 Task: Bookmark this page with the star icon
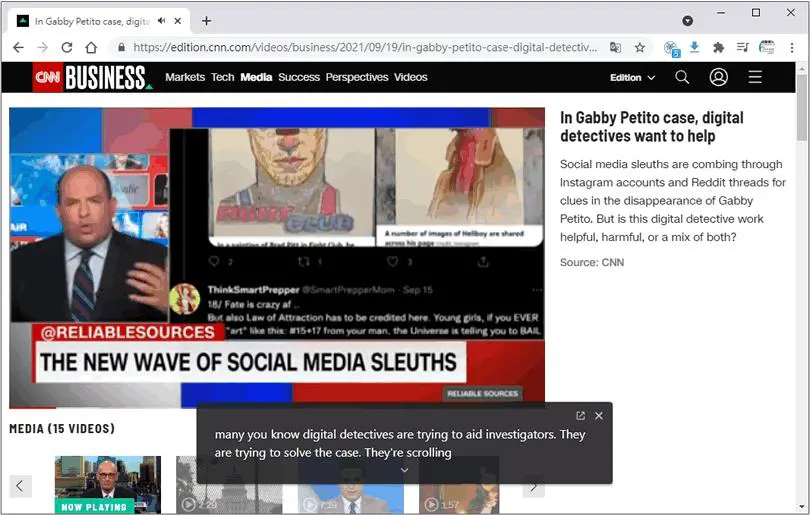click(640, 48)
